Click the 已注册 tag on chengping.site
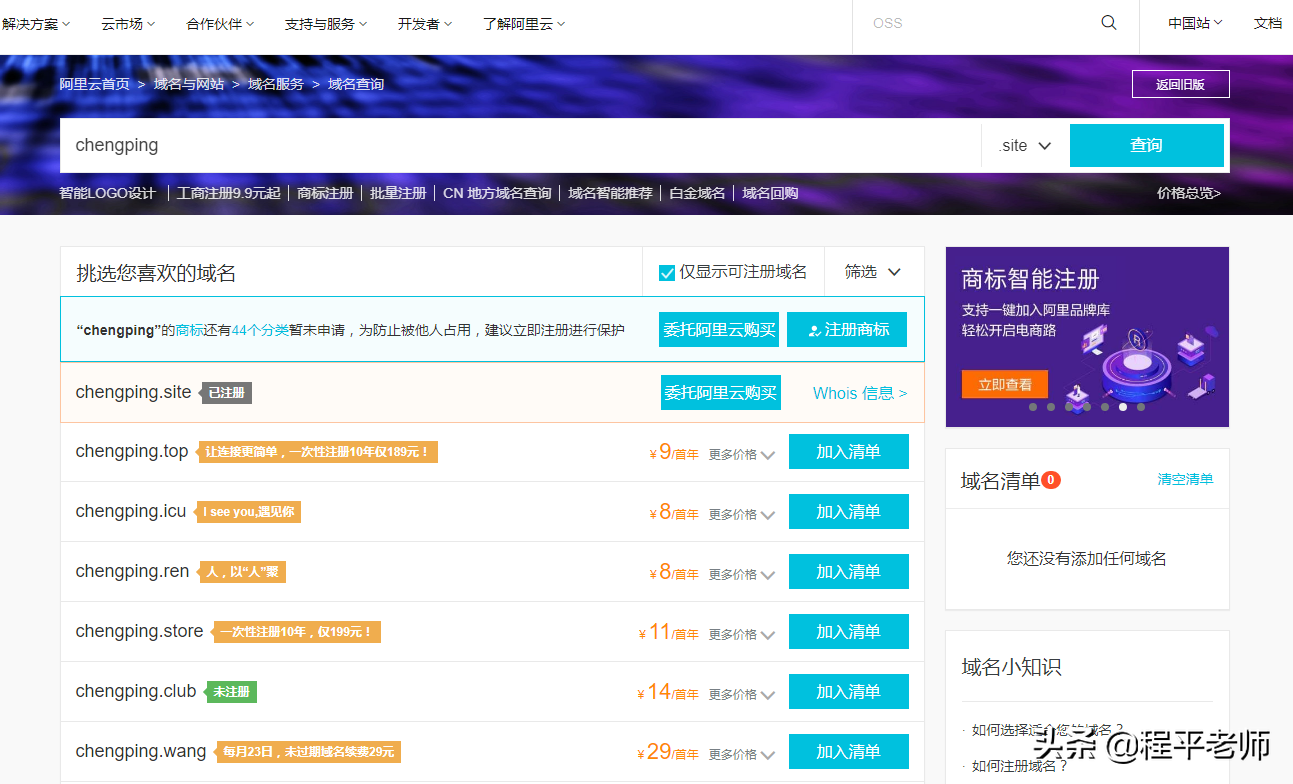Viewport: 1293px width, 784px height. coord(226,393)
